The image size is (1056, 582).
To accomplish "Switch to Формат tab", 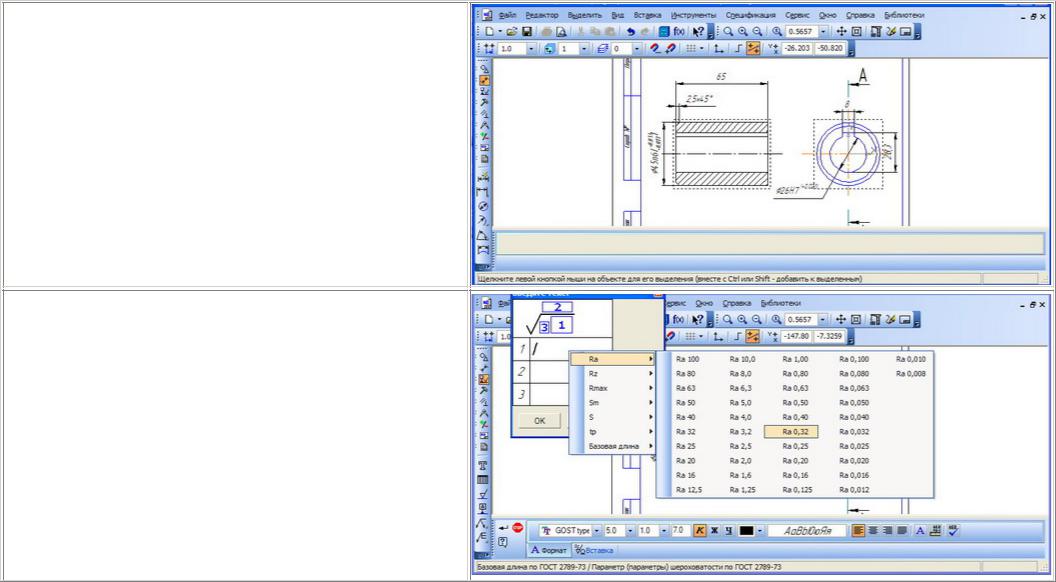I will [x=549, y=550].
